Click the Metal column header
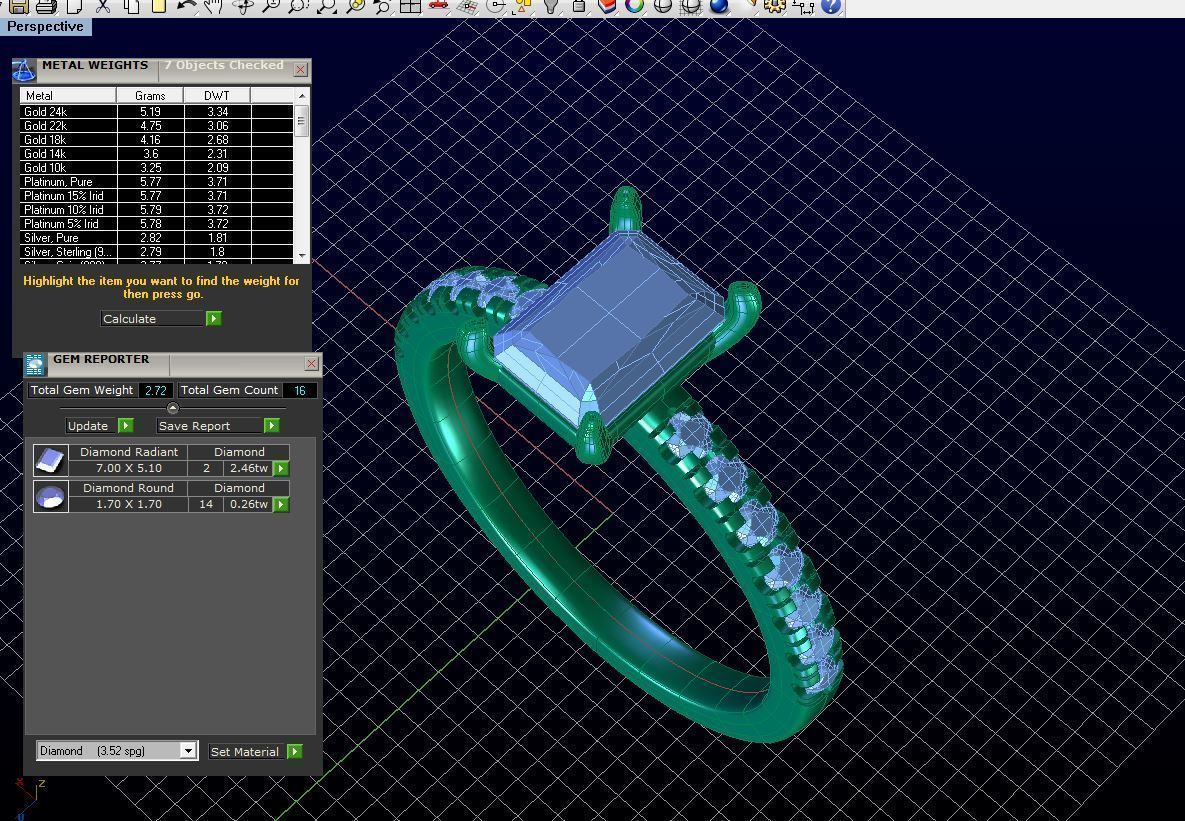This screenshot has width=1185, height=821. point(68,95)
